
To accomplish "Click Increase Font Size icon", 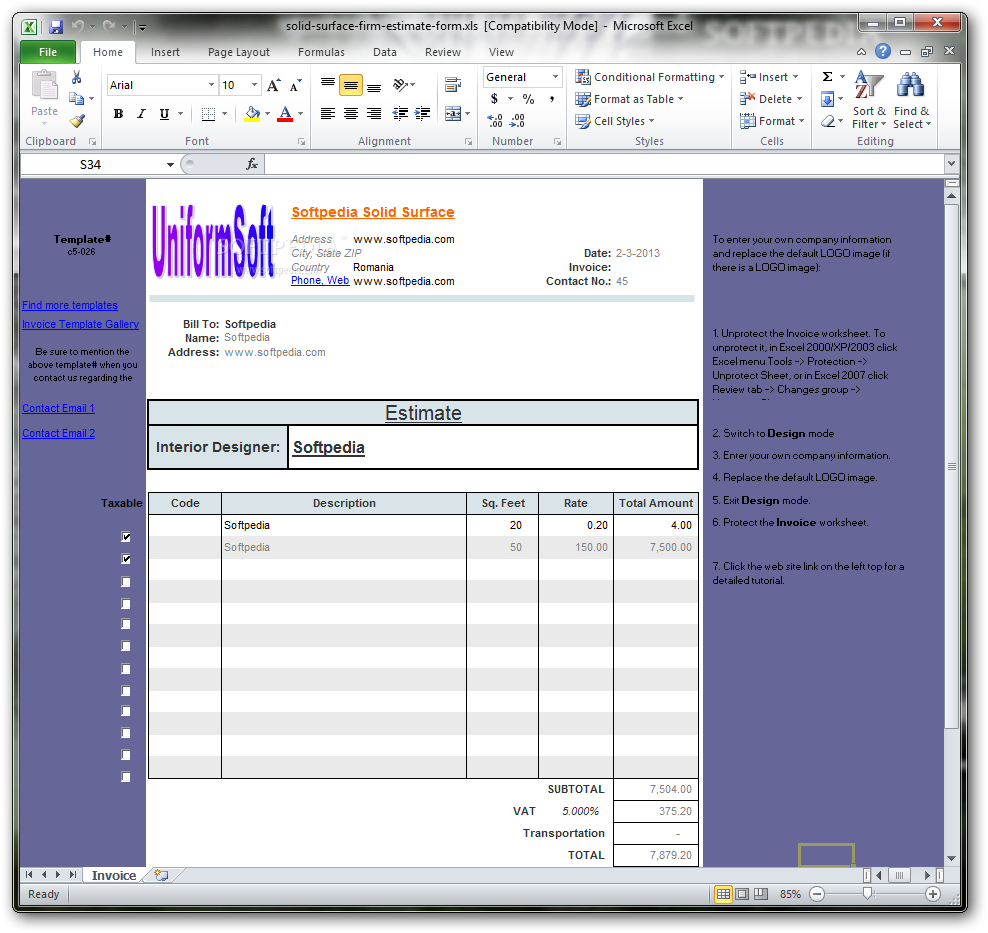I will (273, 85).
